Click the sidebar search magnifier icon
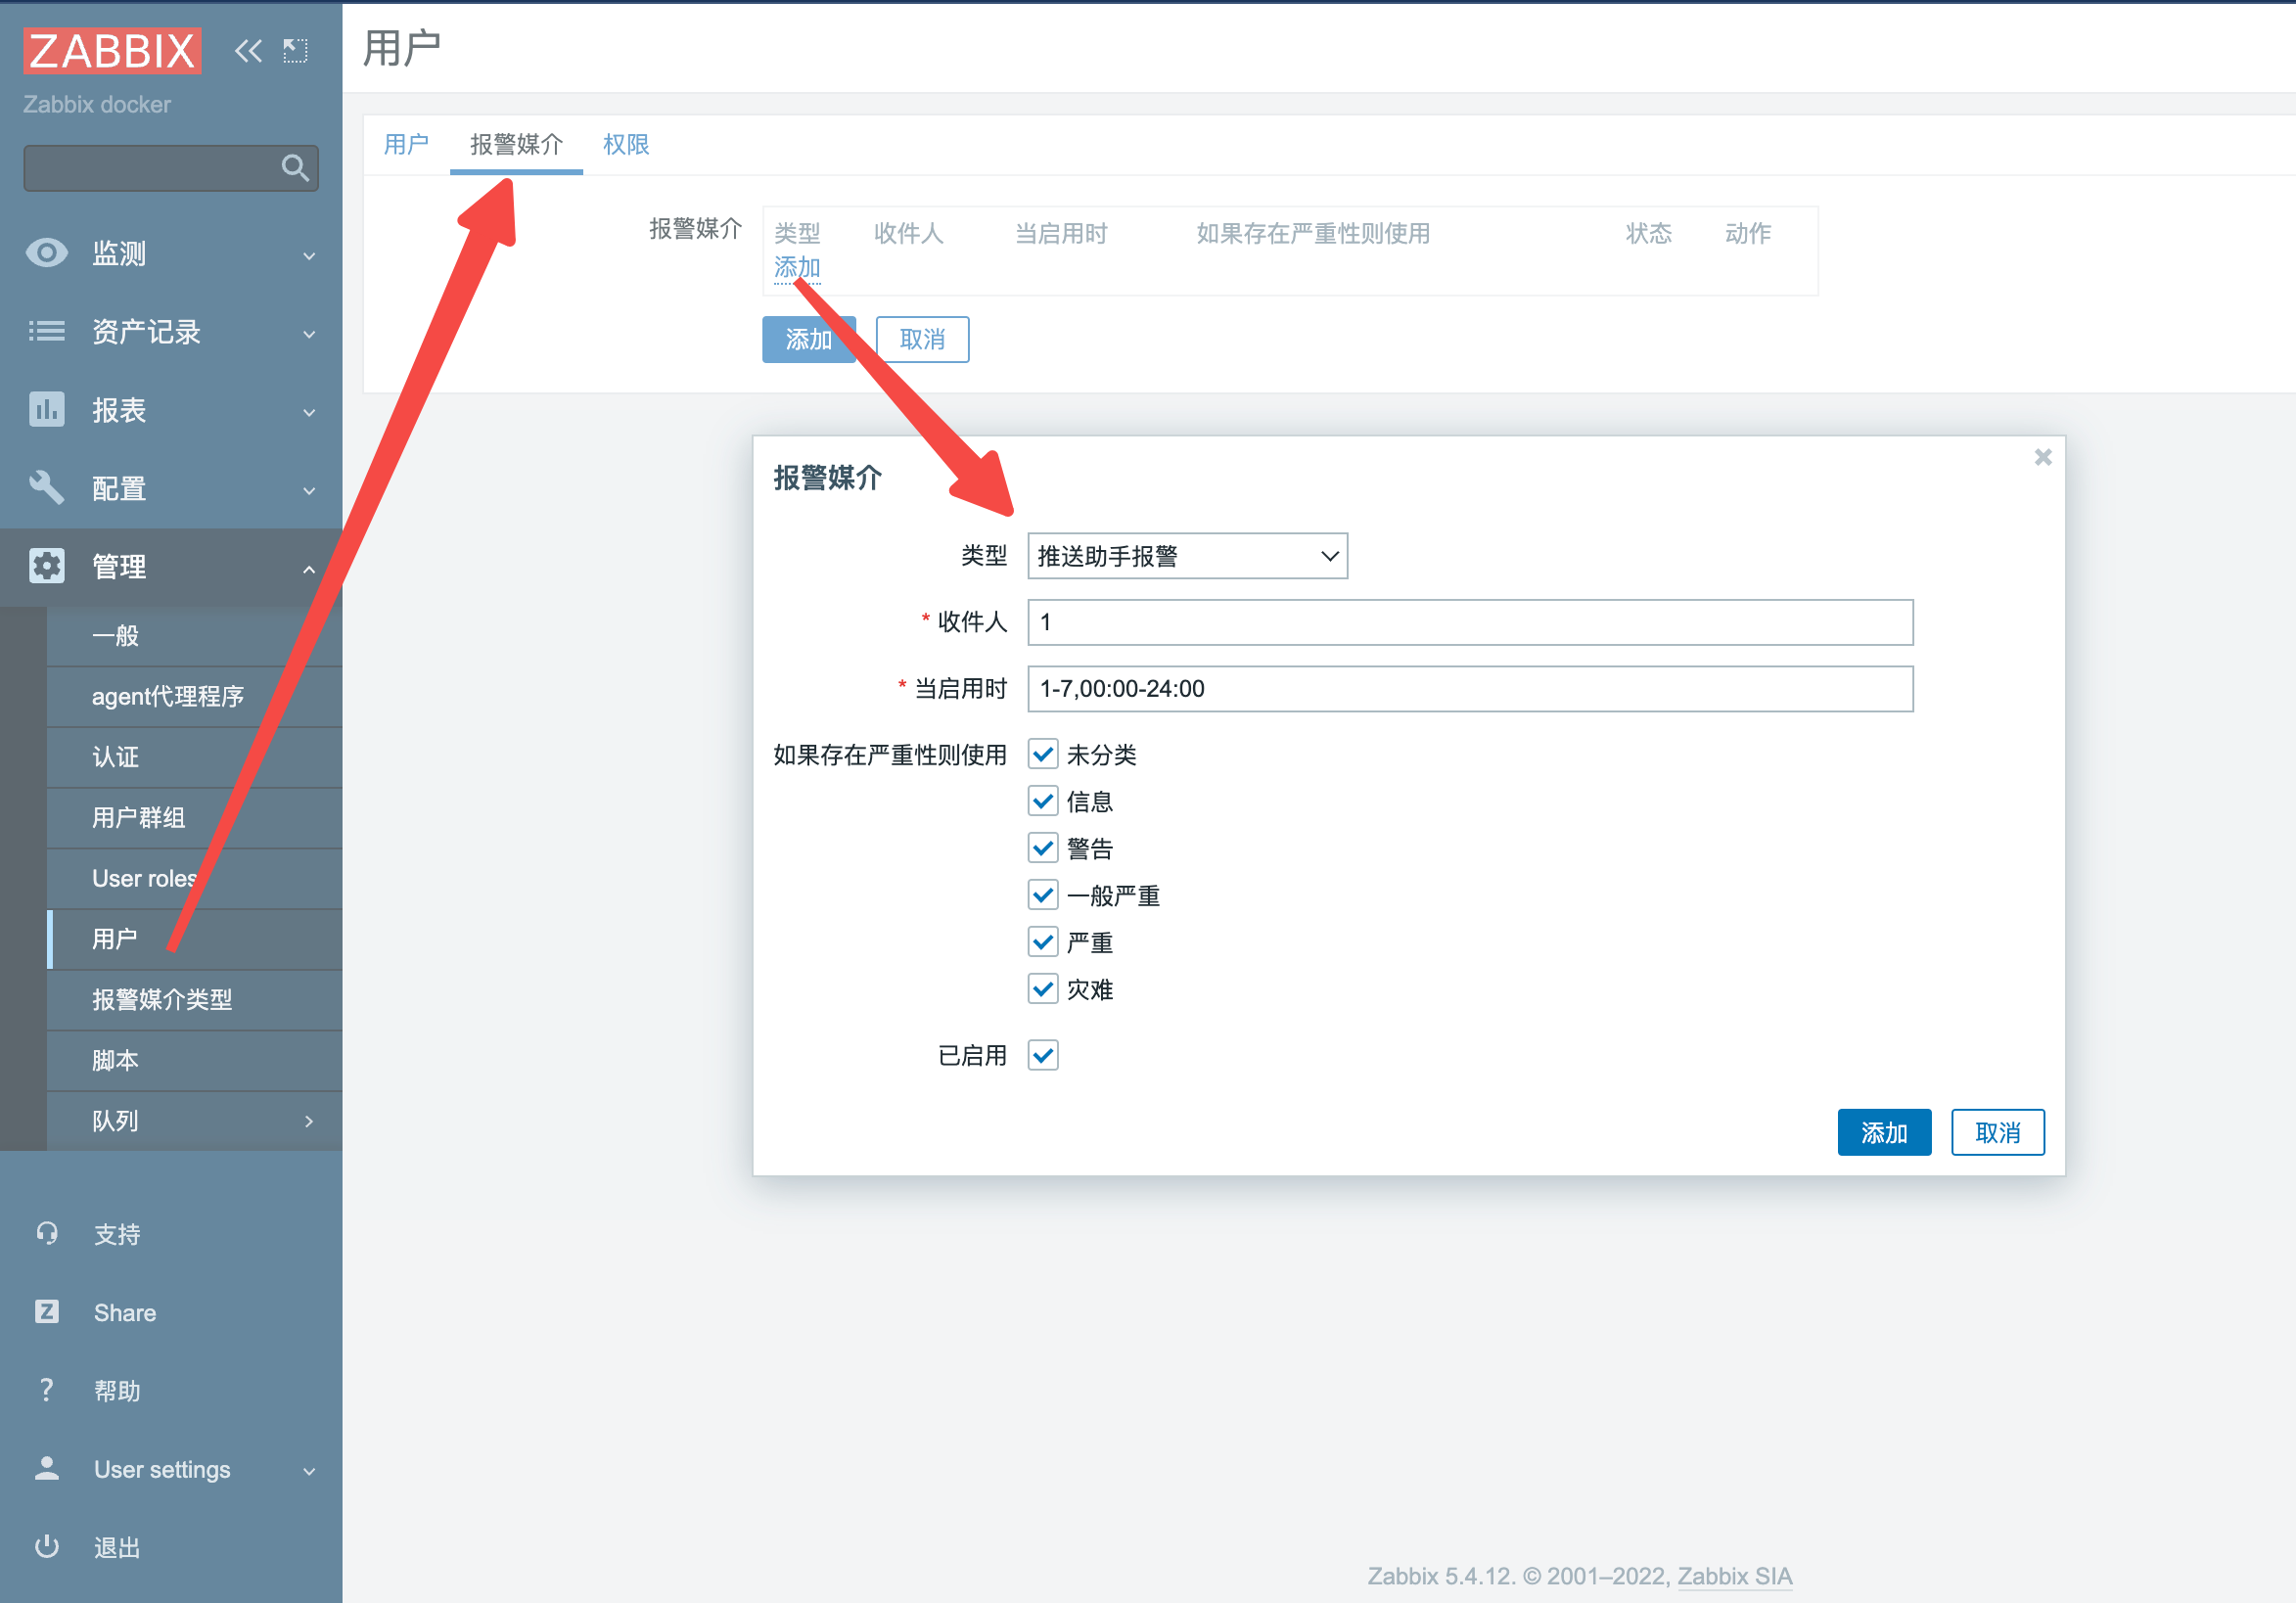 tap(295, 167)
